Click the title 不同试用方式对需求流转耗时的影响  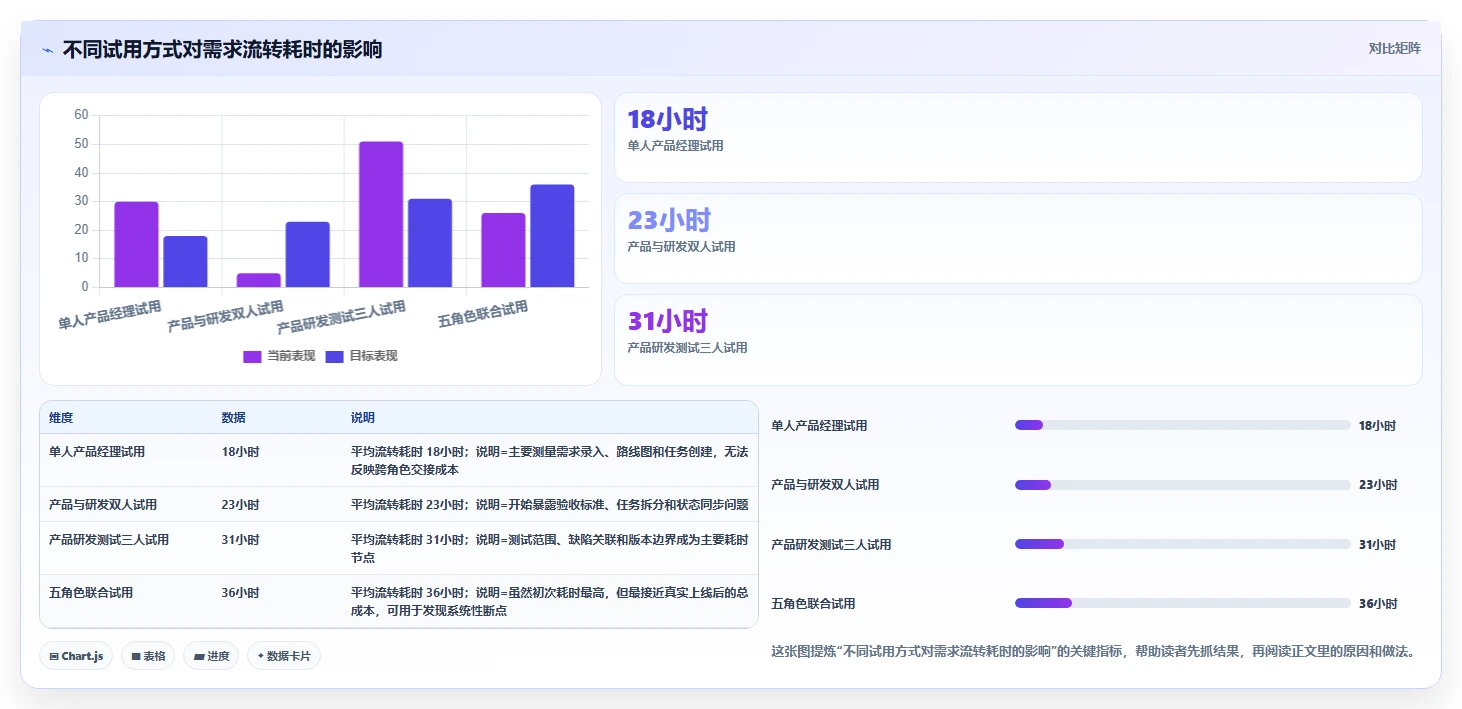(x=222, y=50)
